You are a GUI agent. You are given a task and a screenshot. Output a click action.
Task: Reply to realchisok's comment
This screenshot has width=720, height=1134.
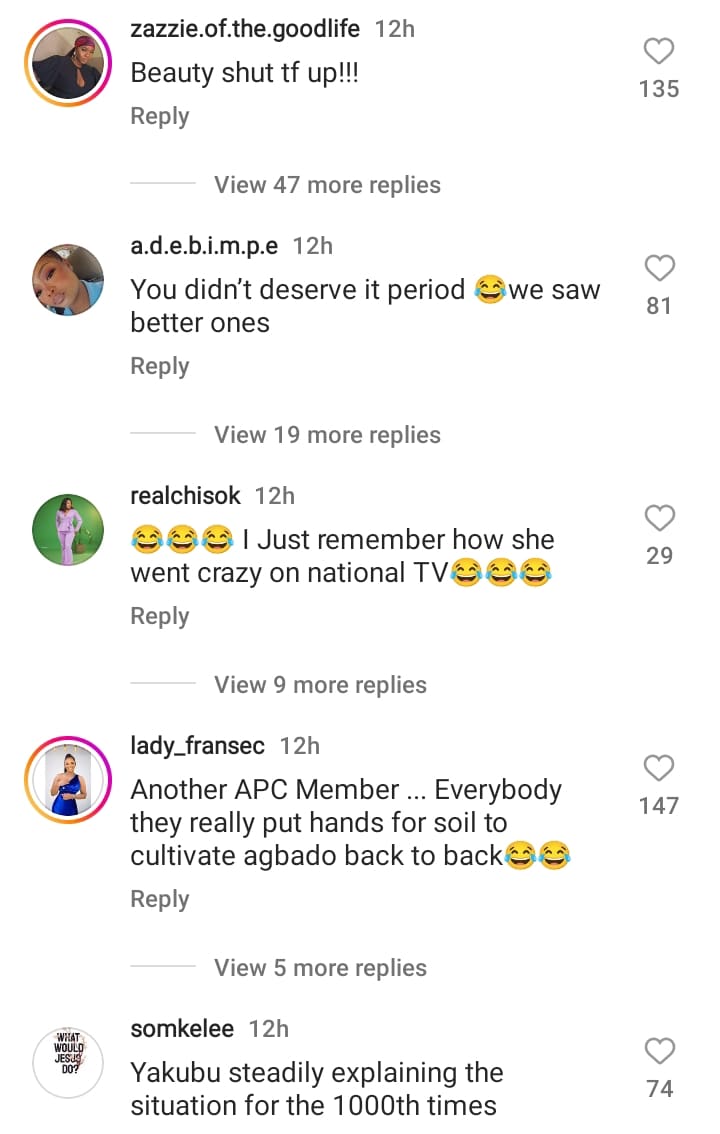point(160,616)
